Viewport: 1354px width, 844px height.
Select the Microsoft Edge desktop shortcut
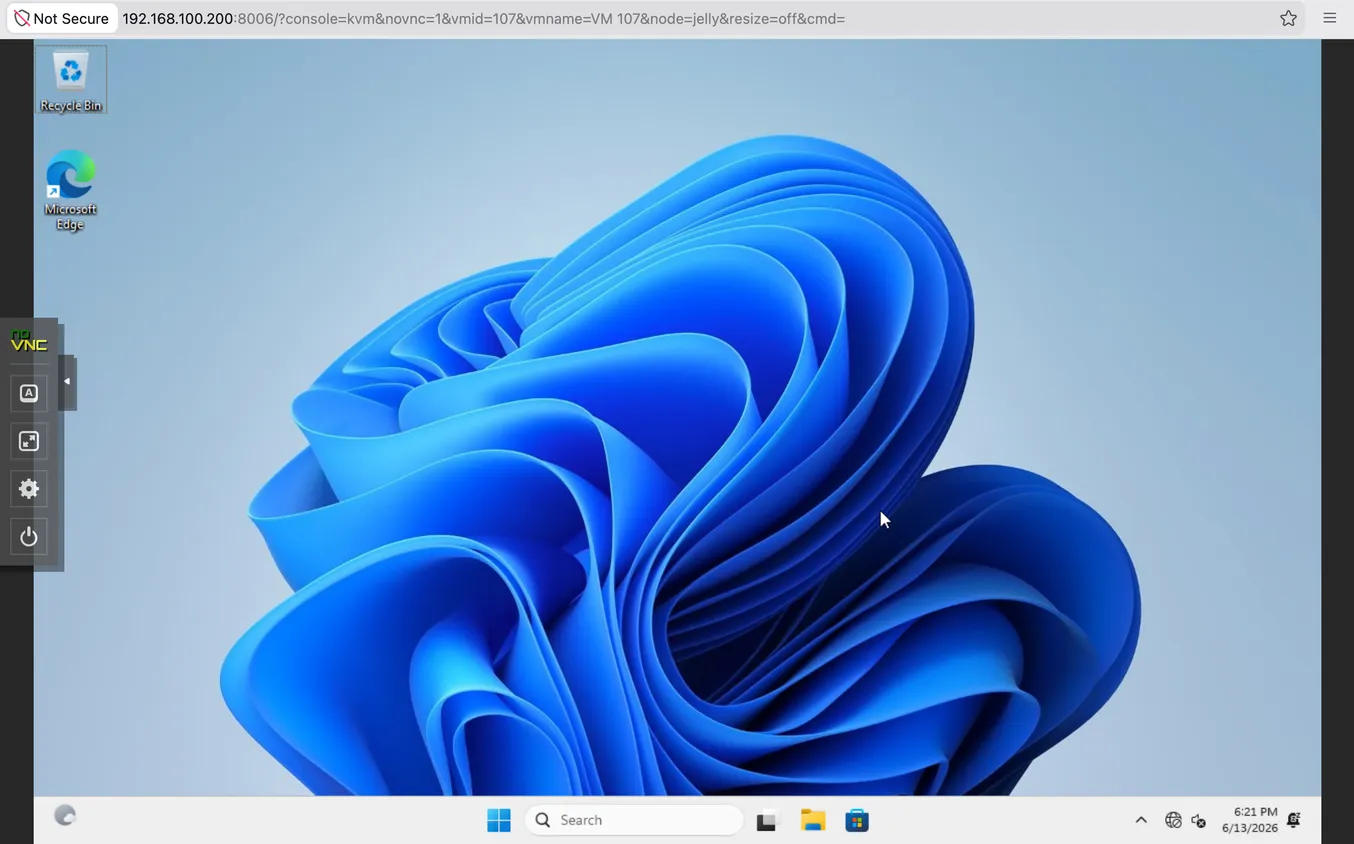tap(70, 190)
